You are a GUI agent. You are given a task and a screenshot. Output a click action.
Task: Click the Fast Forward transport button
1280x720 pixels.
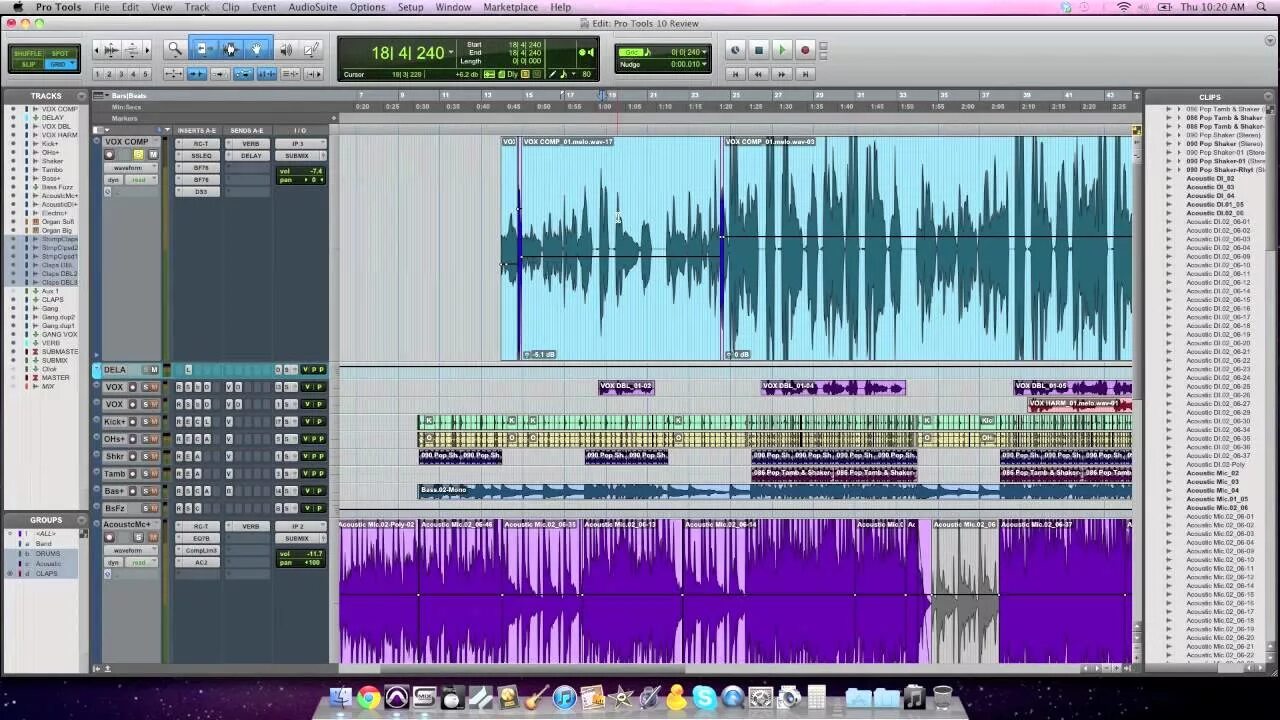[x=782, y=74]
